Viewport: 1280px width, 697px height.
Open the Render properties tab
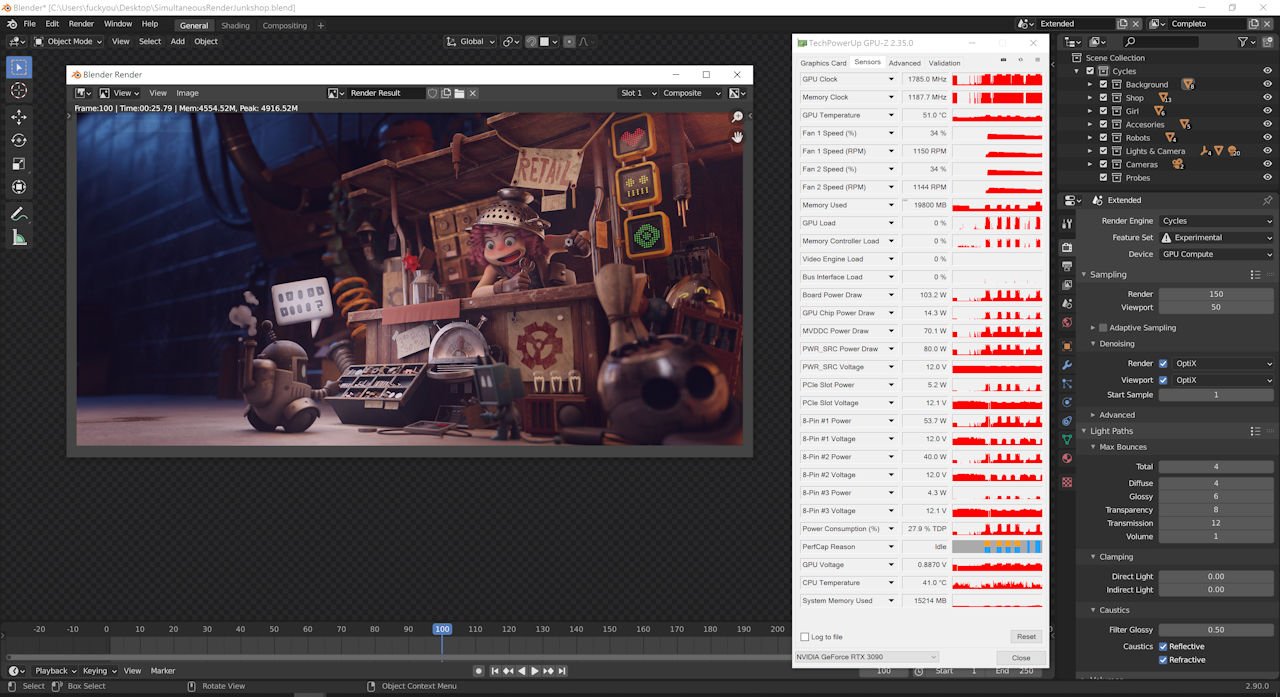tap(1067, 247)
